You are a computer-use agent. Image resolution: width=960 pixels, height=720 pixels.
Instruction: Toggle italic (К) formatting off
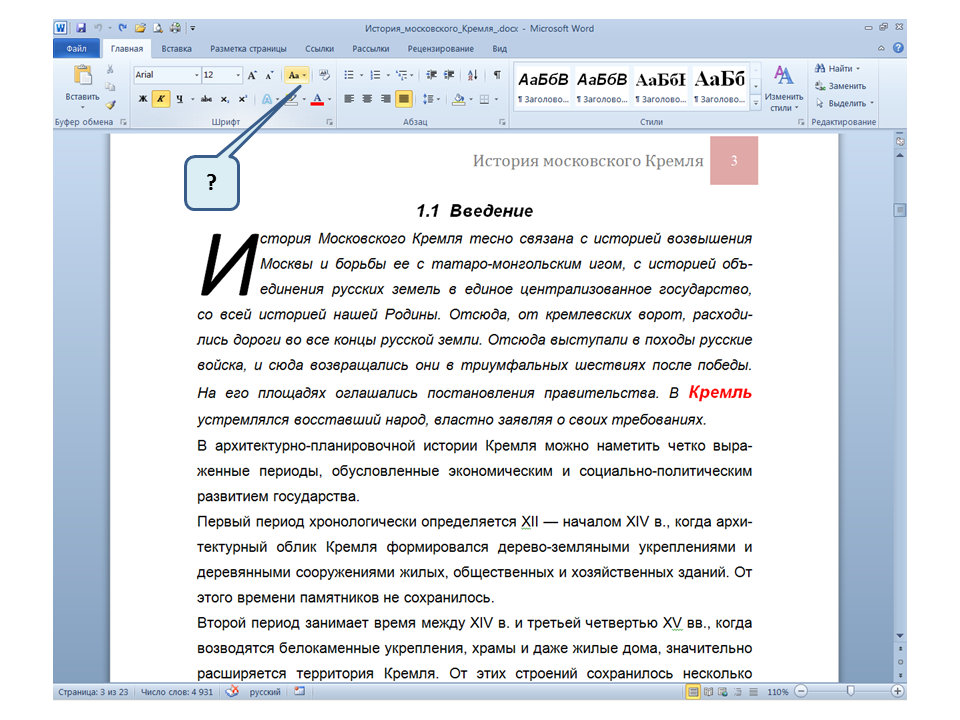click(x=161, y=99)
